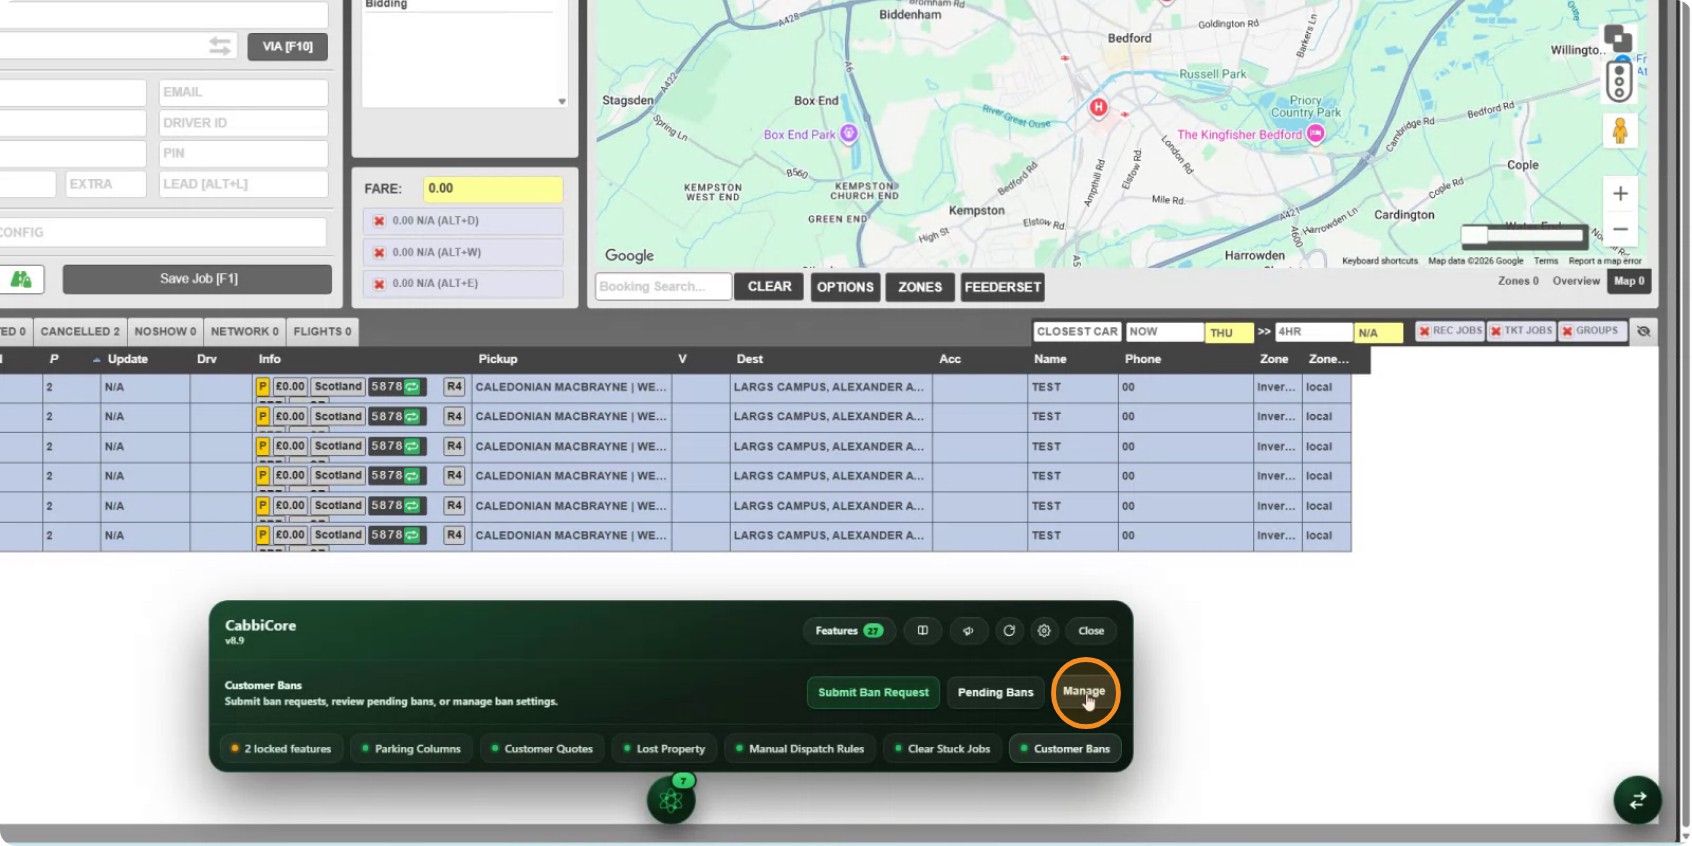The width and height of the screenshot is (1692, 846).
Task: Toggle the Clear Stuck Jobs chip
Action: [x=942, y=749]
